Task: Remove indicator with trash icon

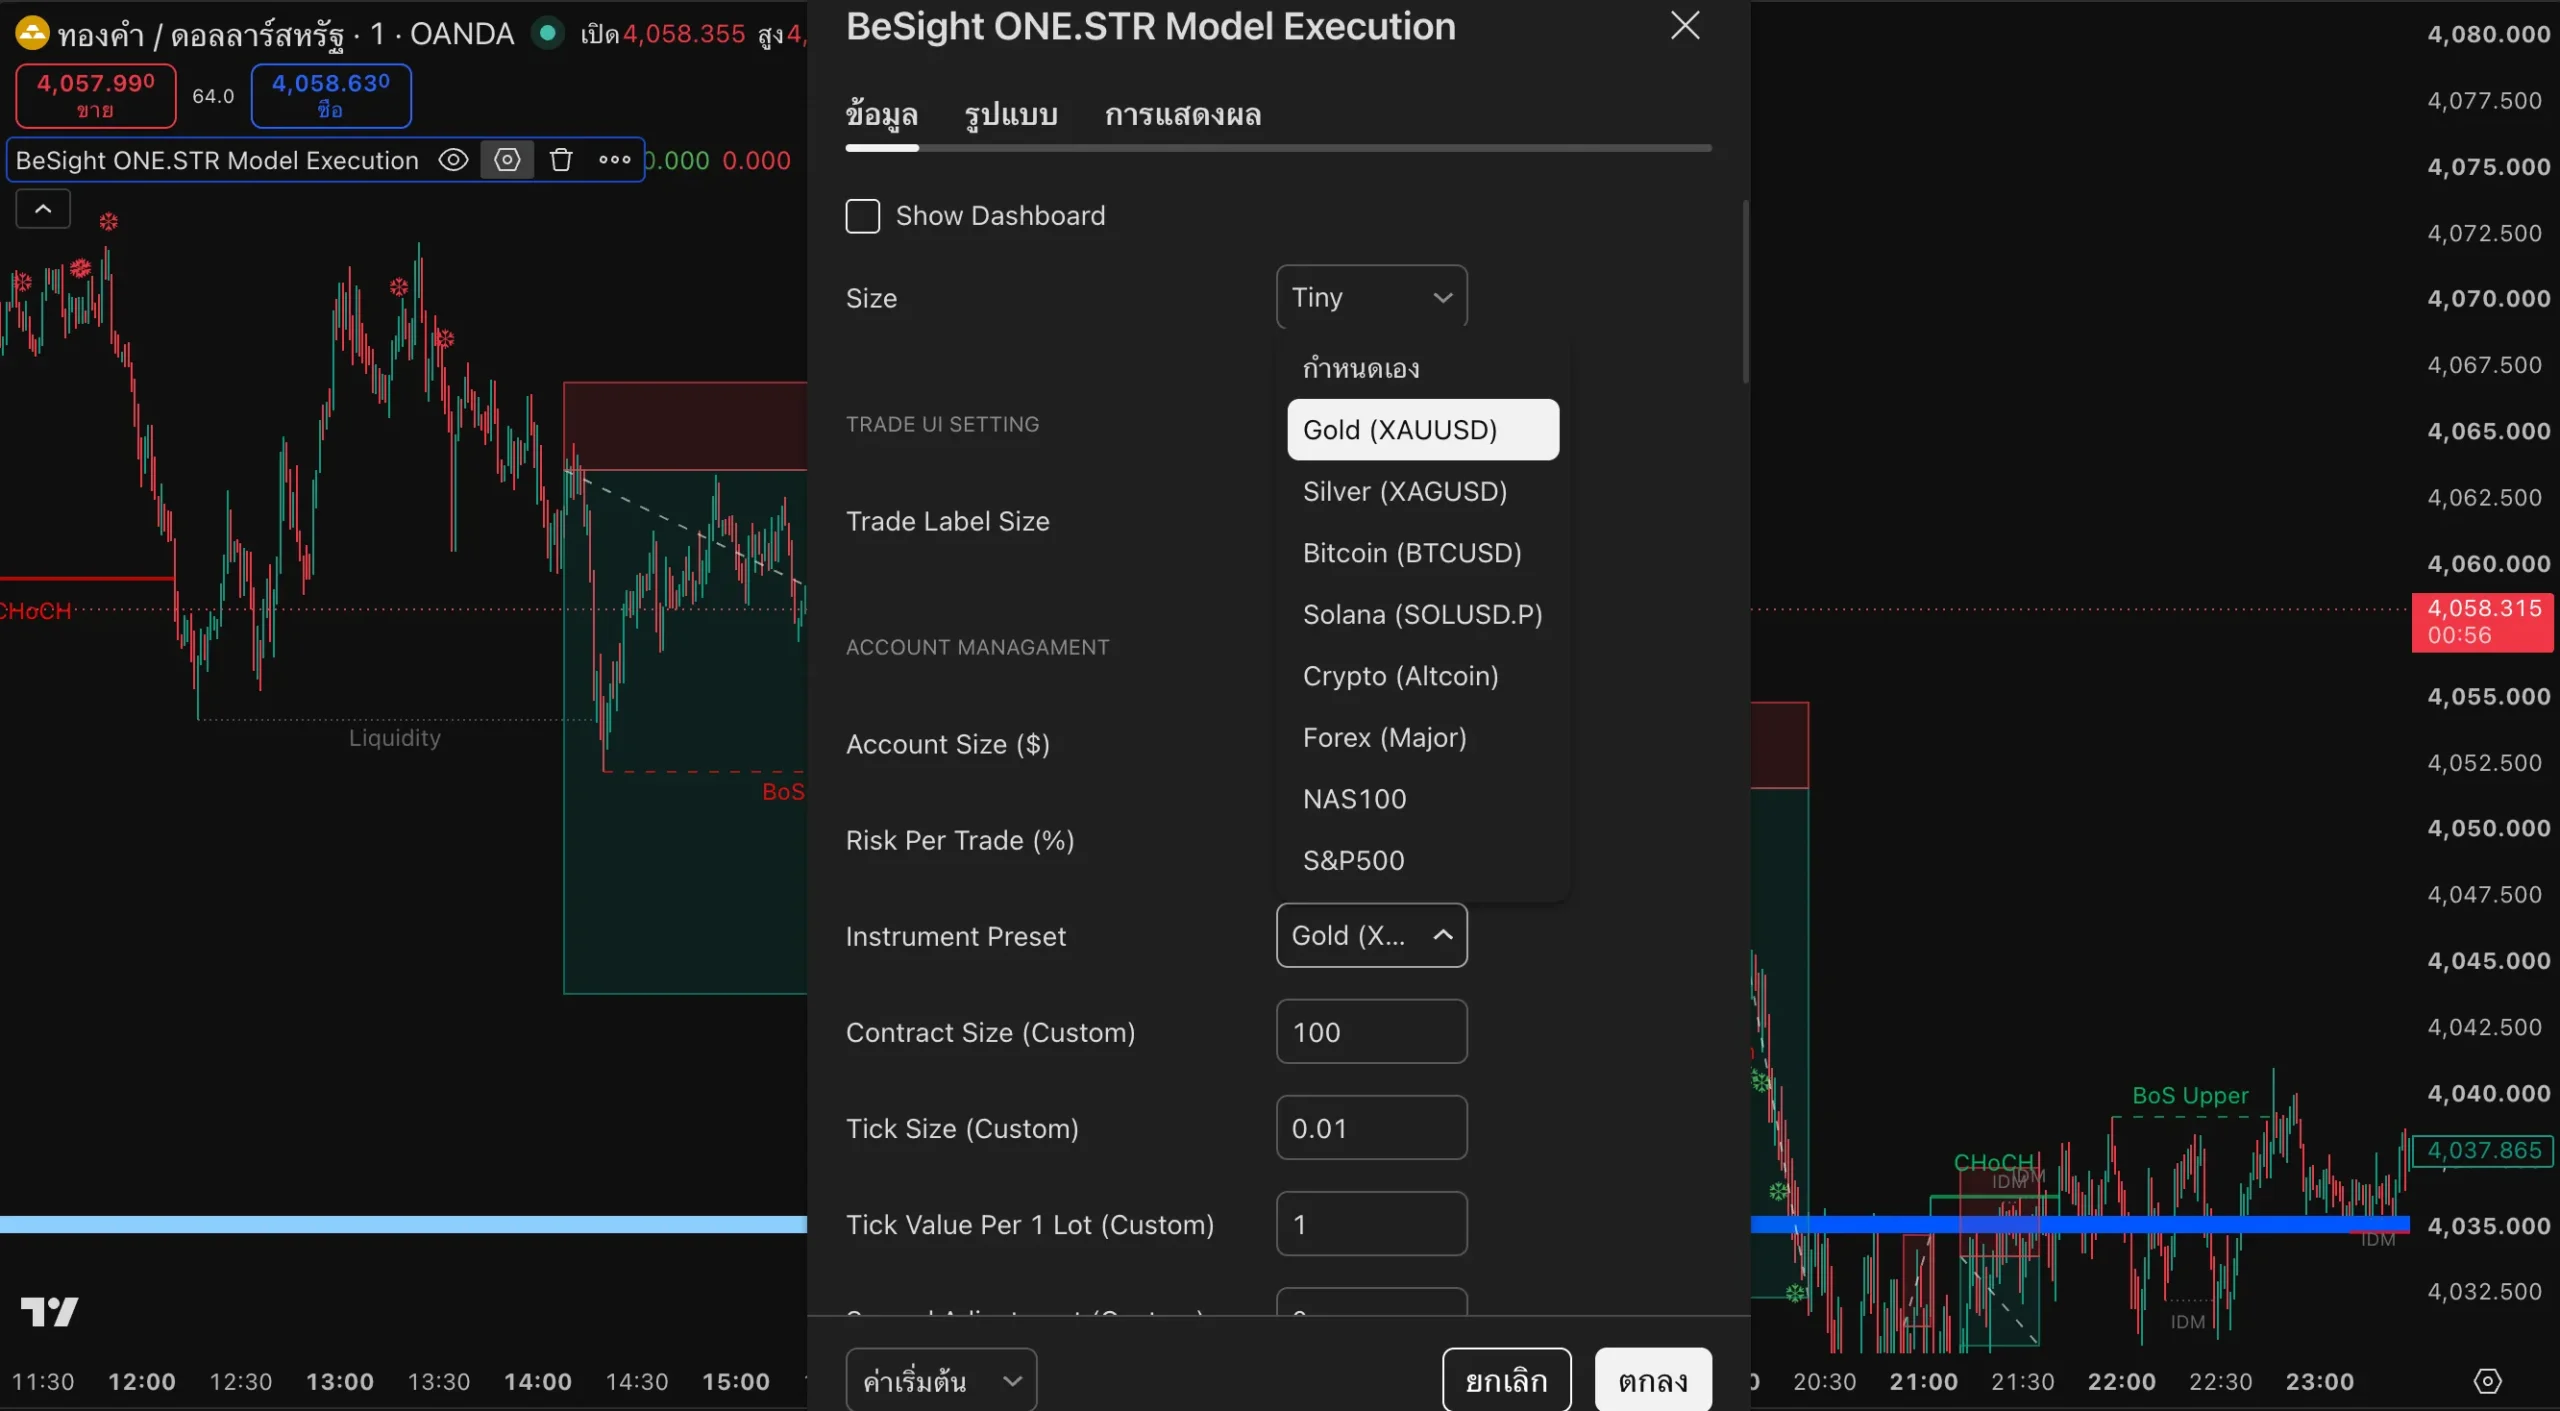Action: point(561,160)
